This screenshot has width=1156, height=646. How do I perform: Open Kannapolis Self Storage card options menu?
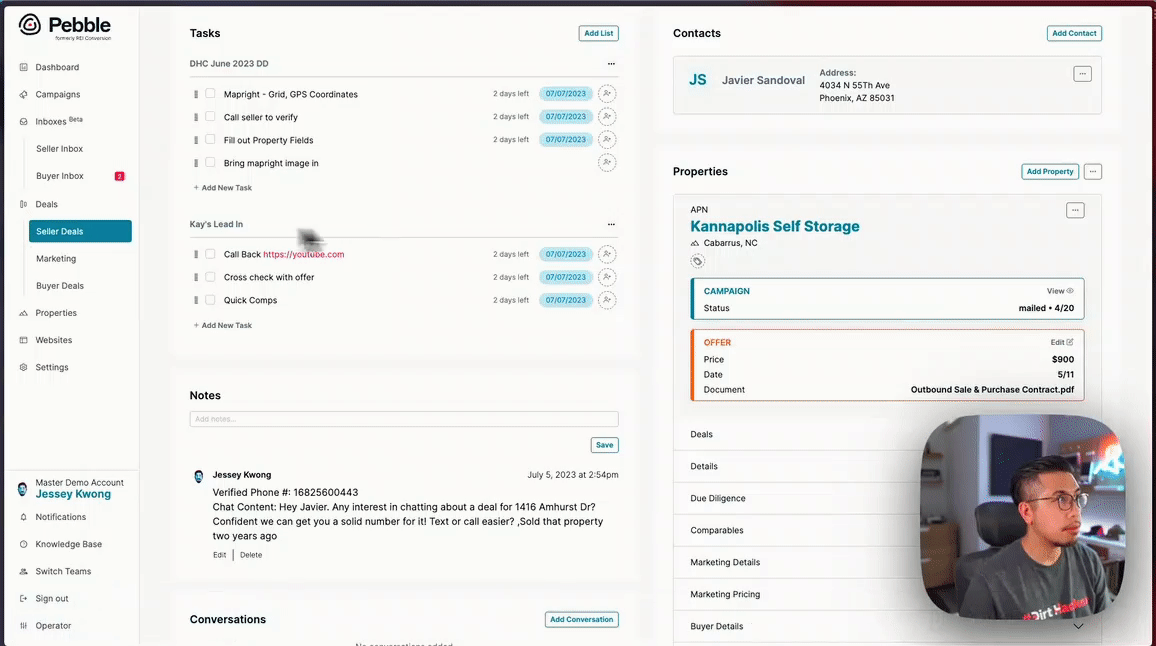(x=1075, y=210)
